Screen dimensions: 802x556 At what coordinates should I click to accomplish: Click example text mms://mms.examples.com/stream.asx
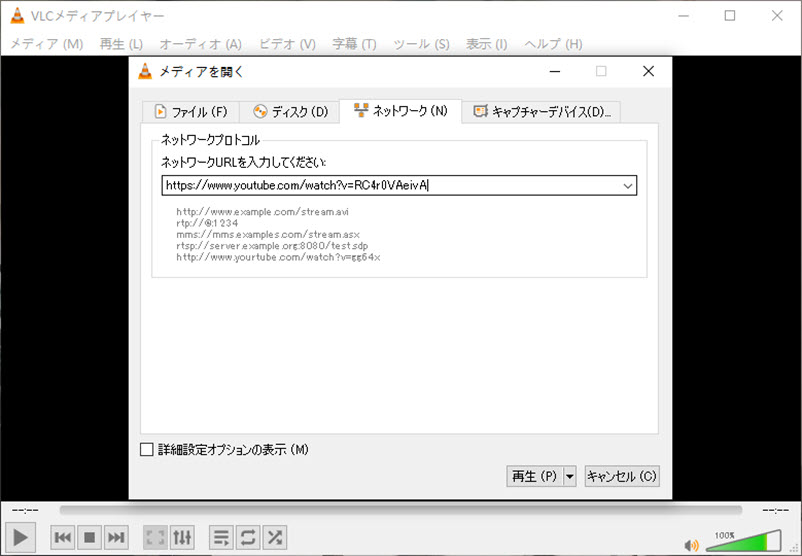268,234
